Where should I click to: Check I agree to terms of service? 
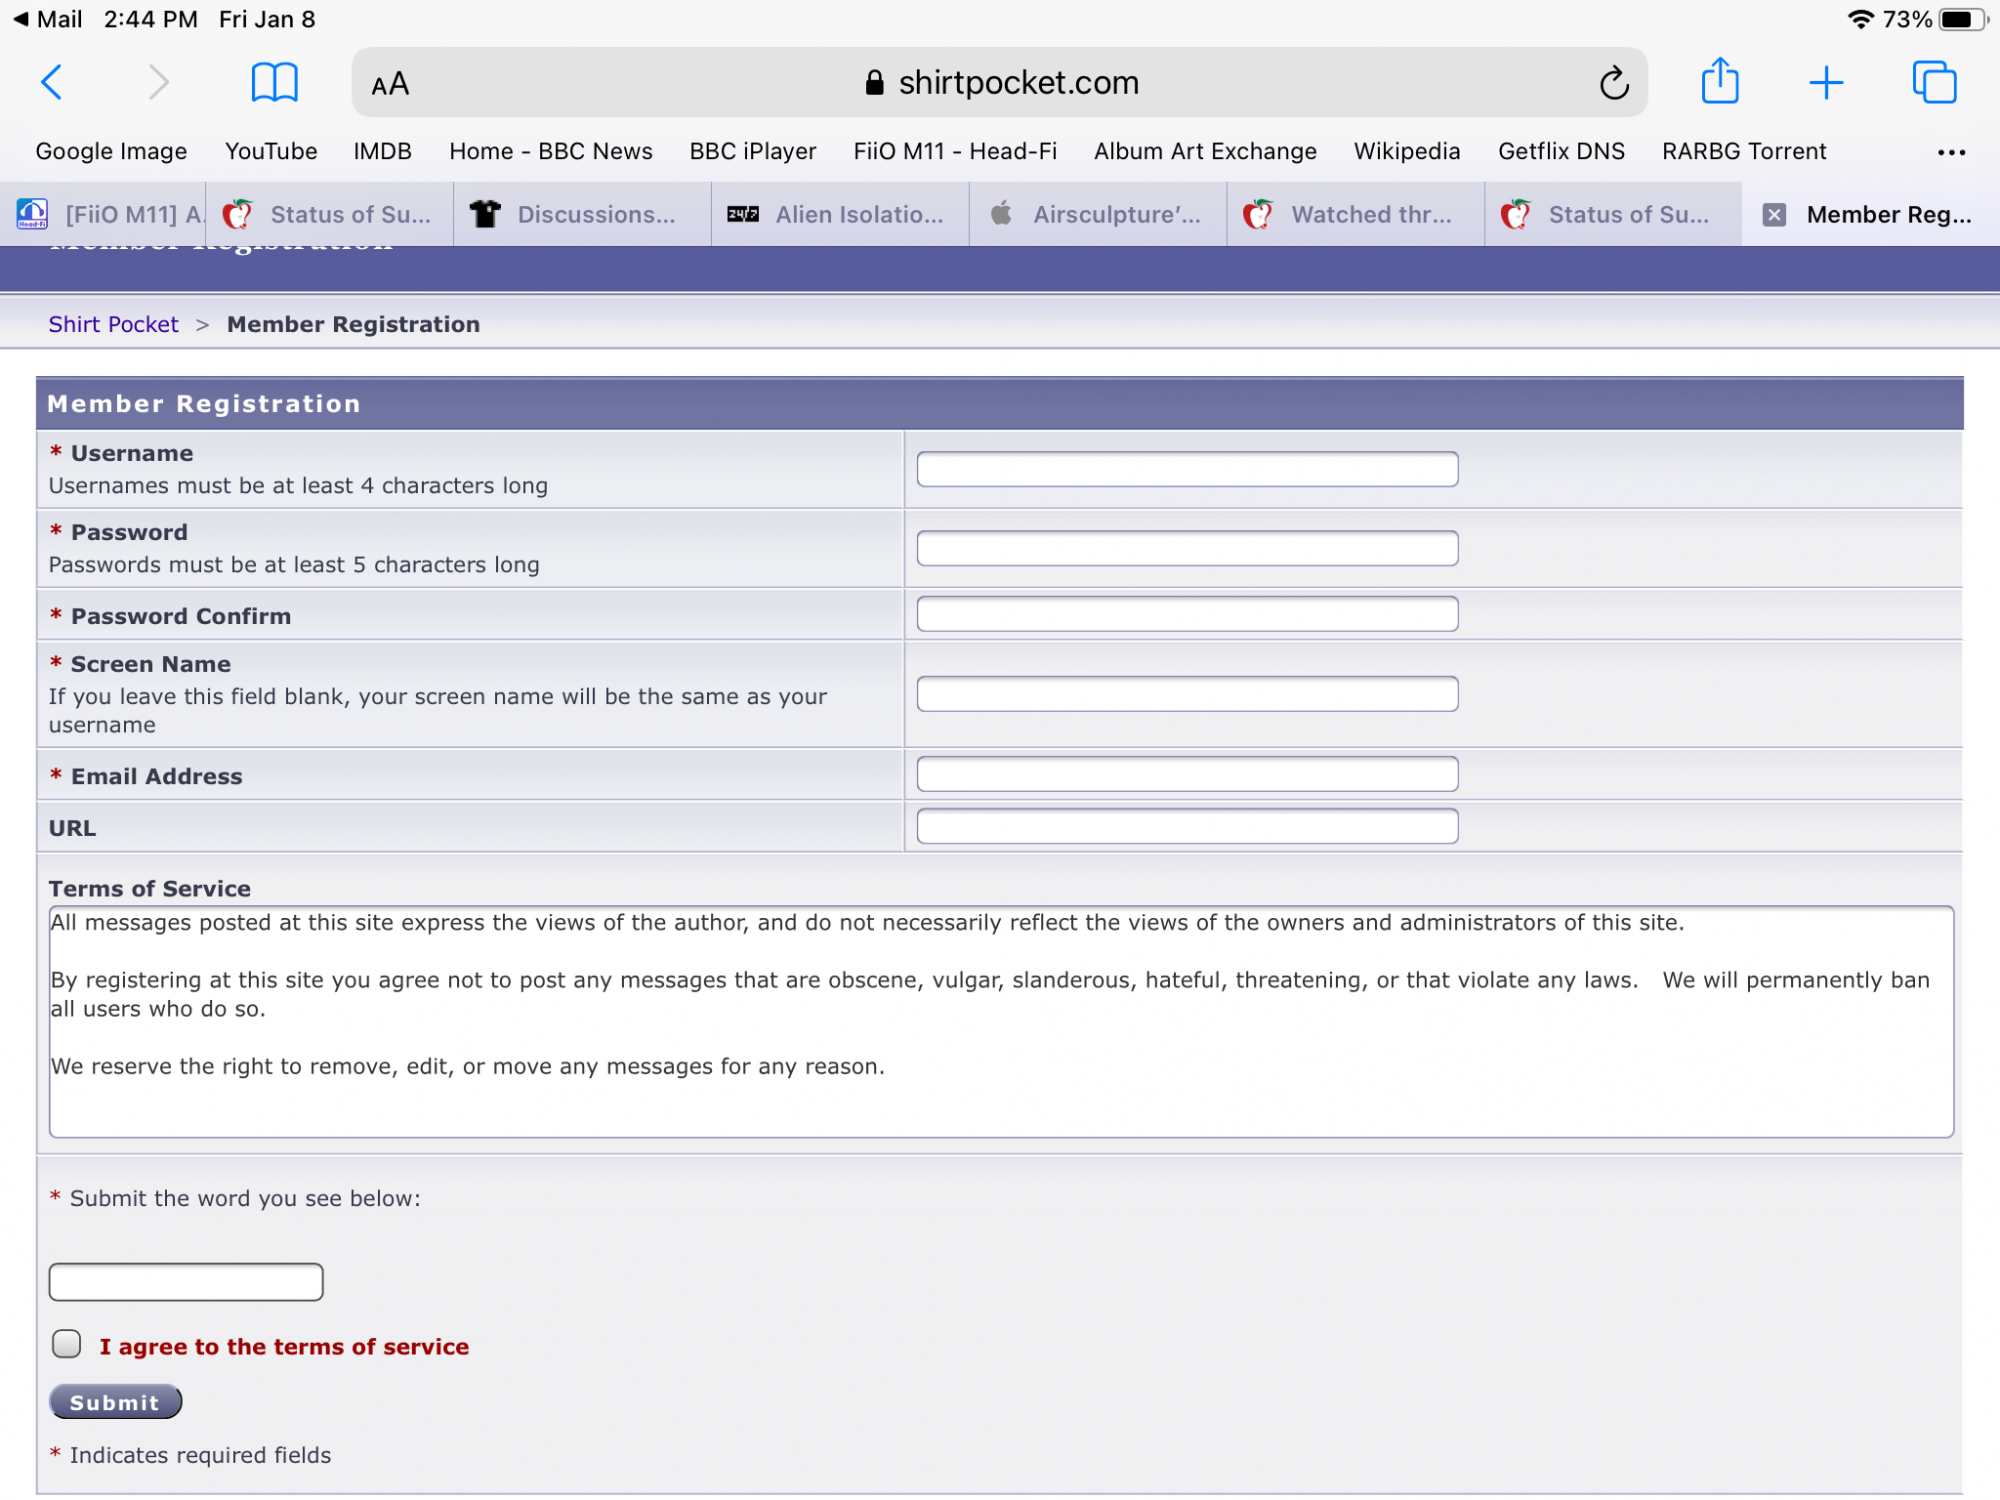click(67, 1343)
